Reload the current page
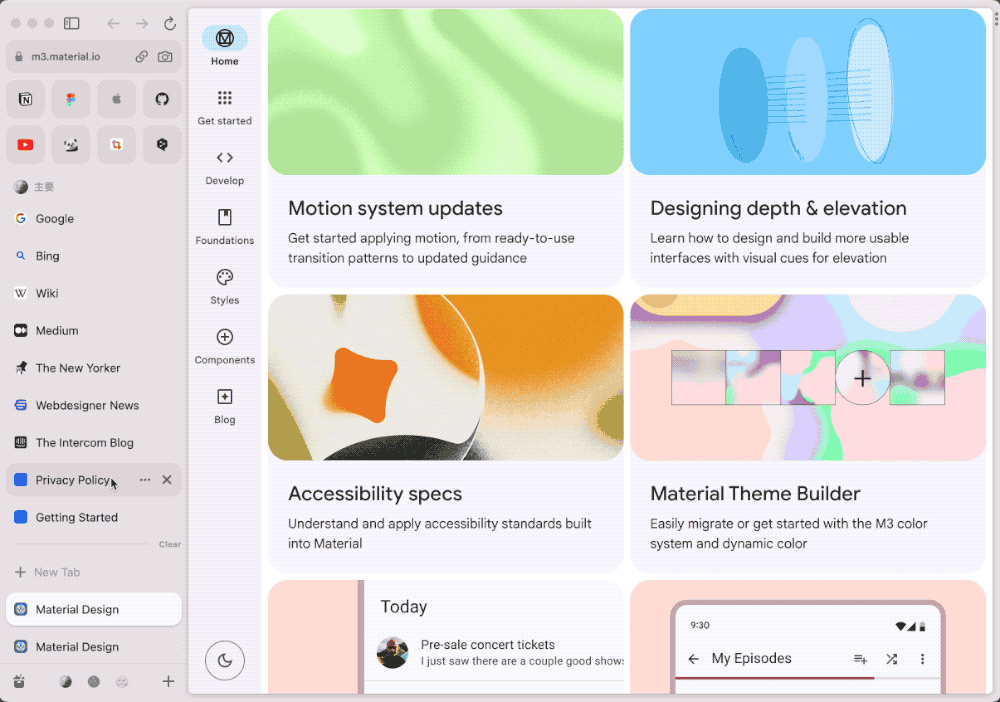The image size is (1000, 702). (170, 24)
